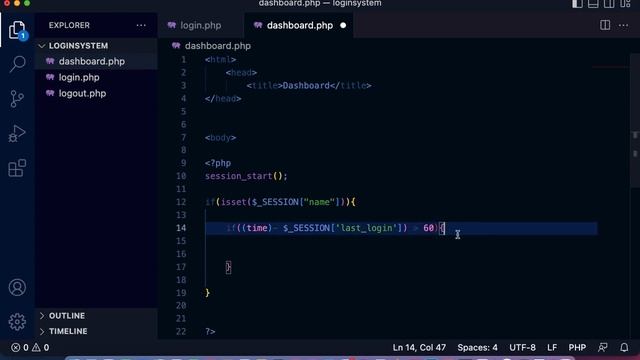Click the number 60 on line 14
Viewport: 640px width, 360px height.
click(x=429, y=228)
